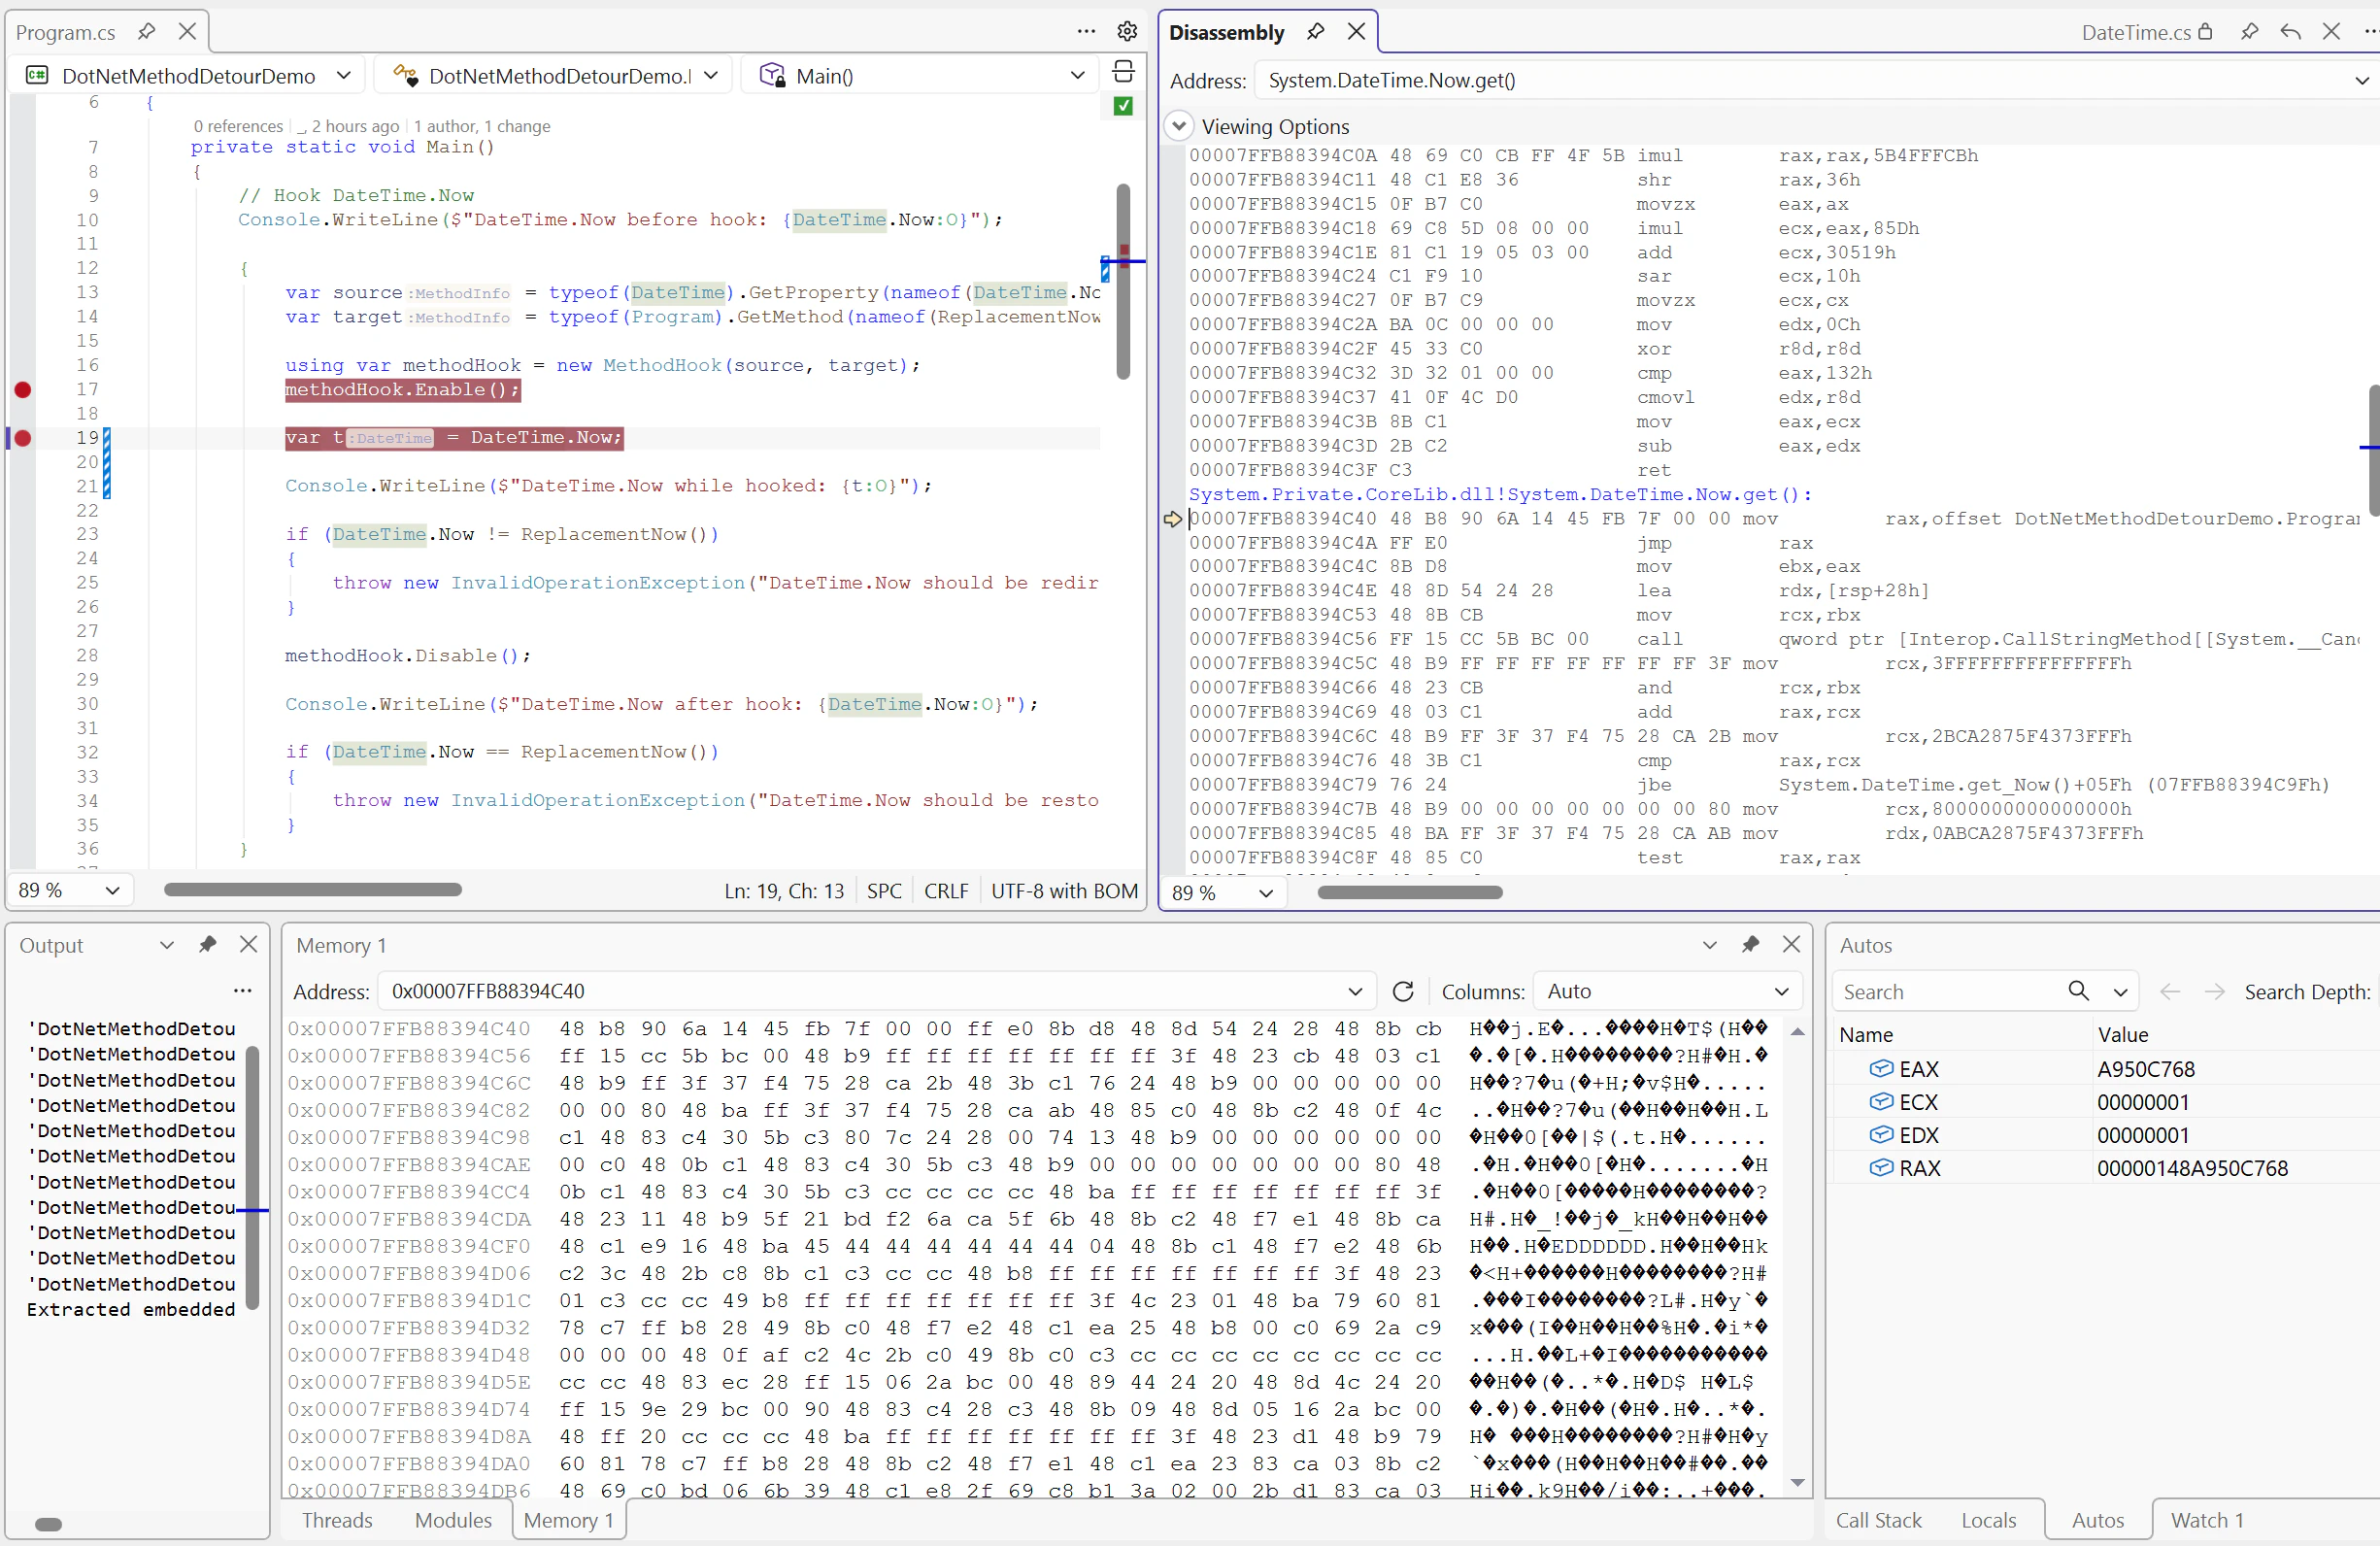The width and height of the screenshot is (2380, 1546).
Task: Pin the Disassembly tab
Action: pos(1316,32)
